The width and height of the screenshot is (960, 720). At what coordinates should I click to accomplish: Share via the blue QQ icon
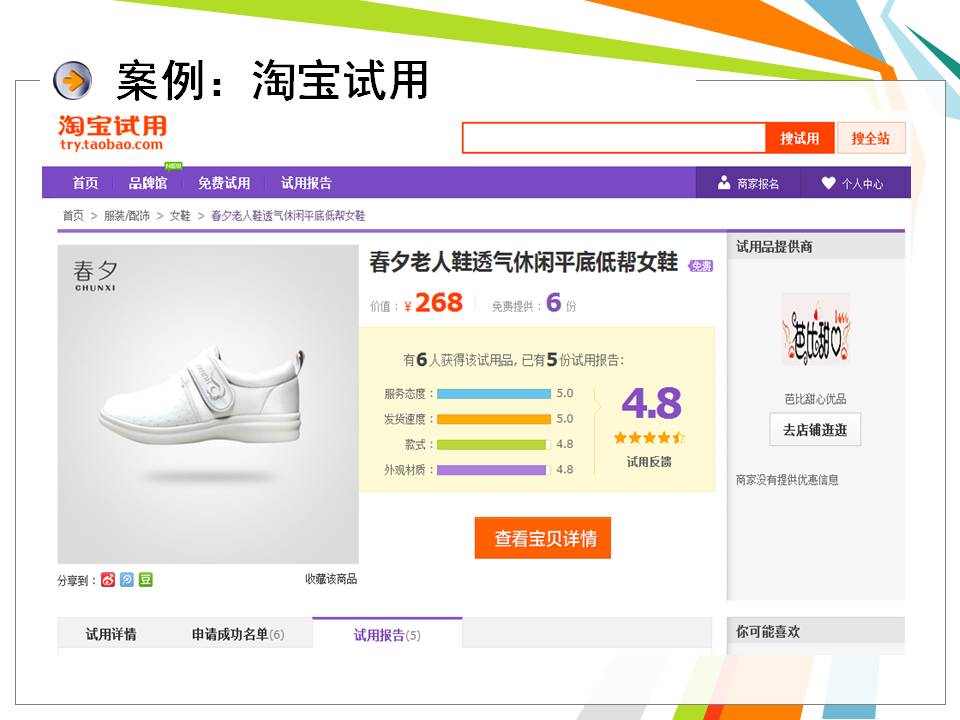point(127,579)
